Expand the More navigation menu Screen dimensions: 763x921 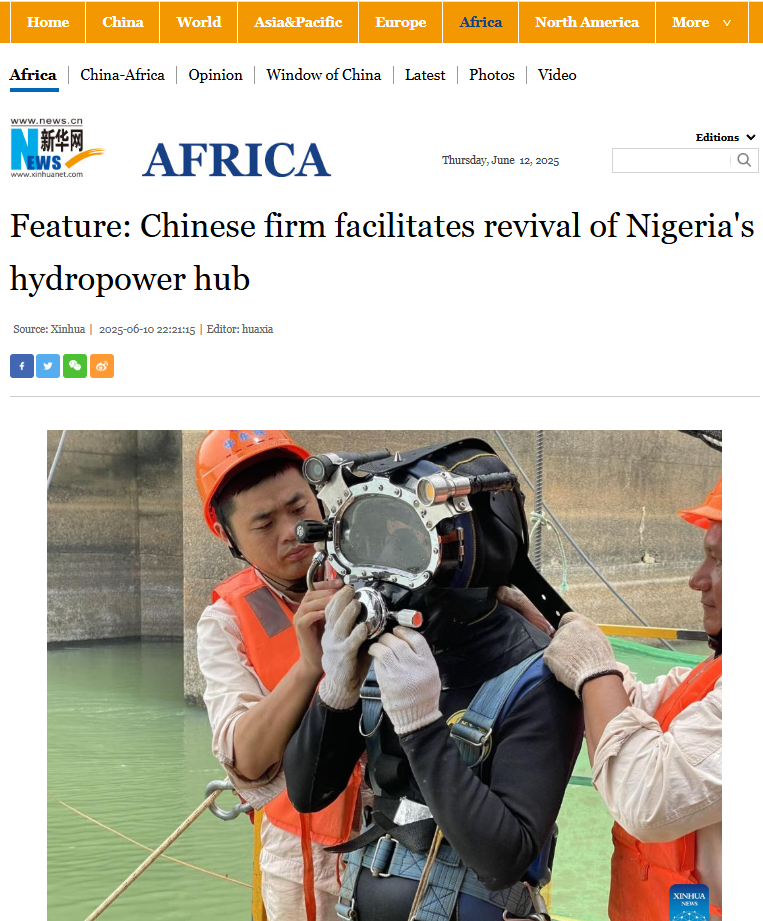[x=702, y=22]
